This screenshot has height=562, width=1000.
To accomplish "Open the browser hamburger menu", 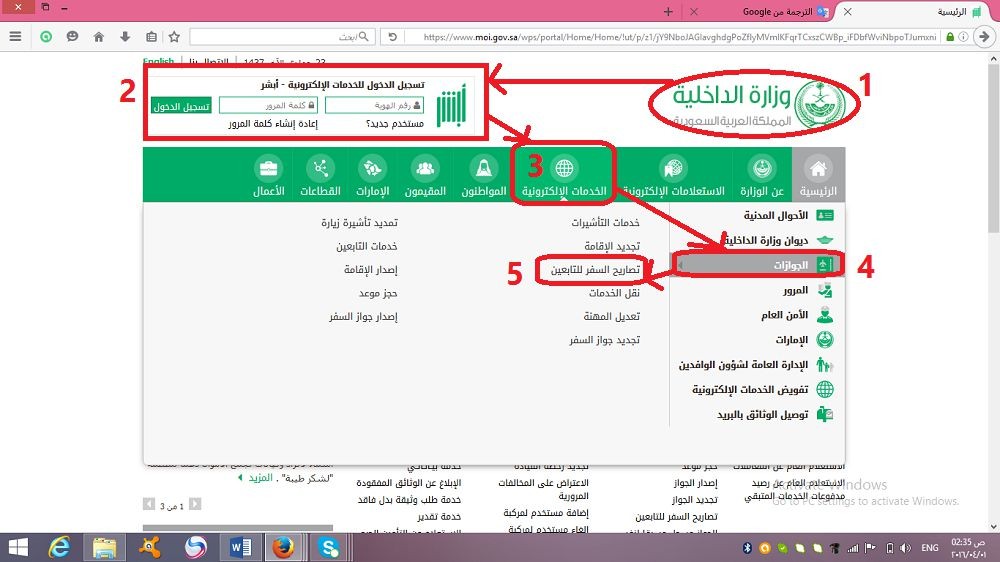I will (15, 36).
